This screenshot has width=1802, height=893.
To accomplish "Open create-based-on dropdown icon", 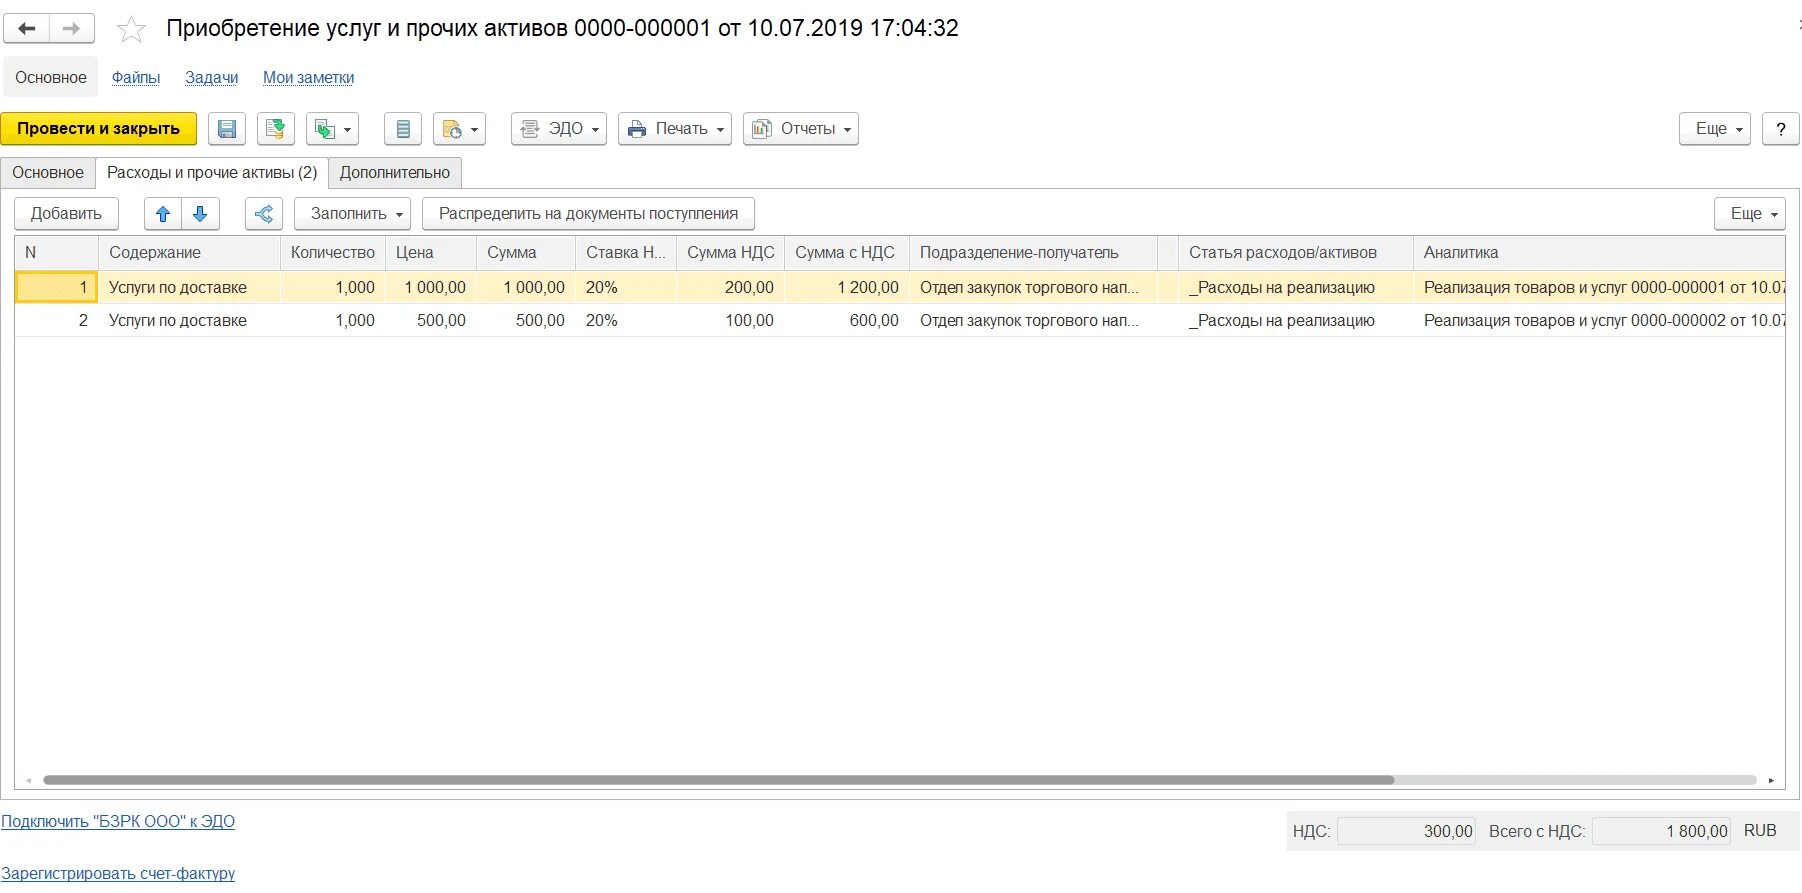I will 333,129.
